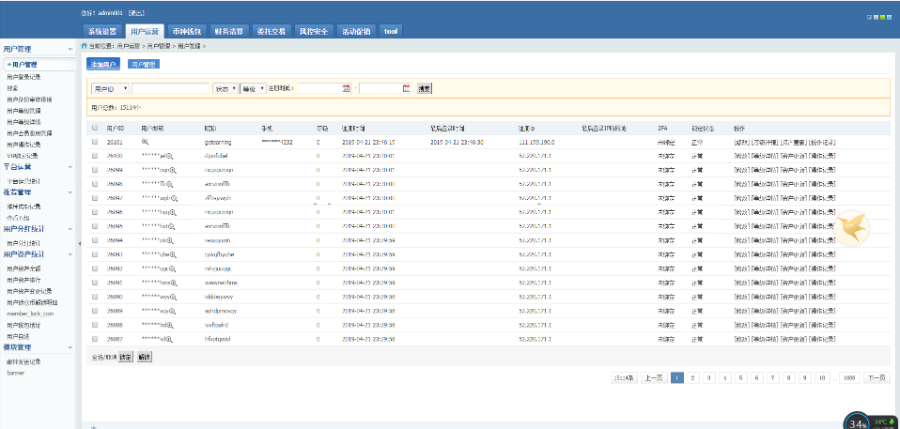Click the home icon in the breadcrumb

click(84, 47)
